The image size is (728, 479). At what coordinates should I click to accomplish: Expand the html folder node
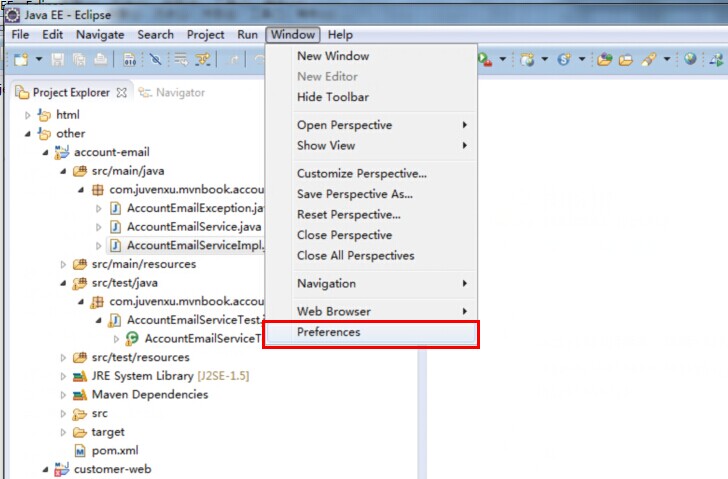[27, 115]
